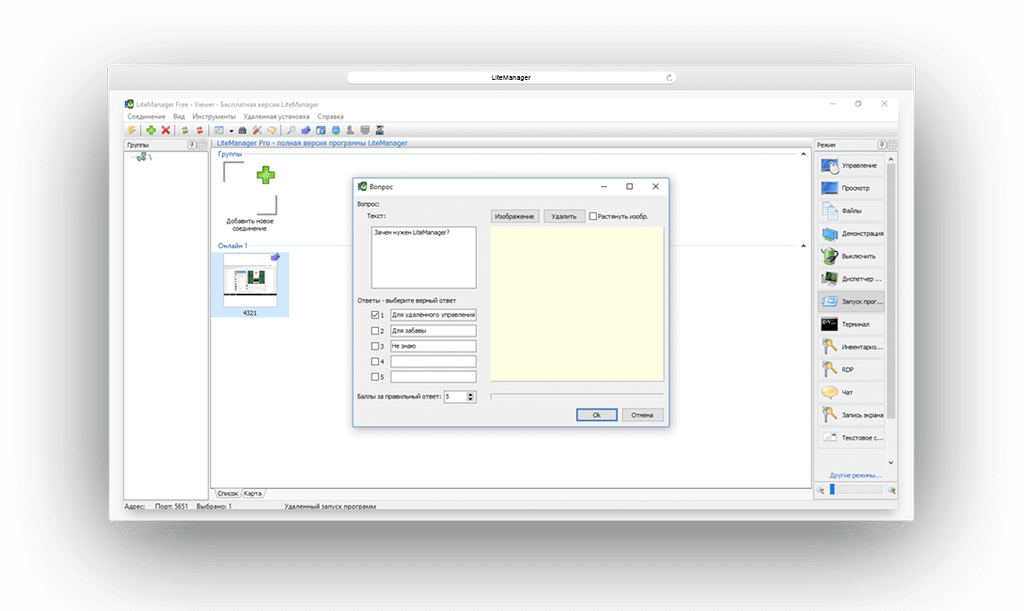Select the 4321 computer thumbnail
This screenshot has width=1024, height=611.
[x=250, y=285]
